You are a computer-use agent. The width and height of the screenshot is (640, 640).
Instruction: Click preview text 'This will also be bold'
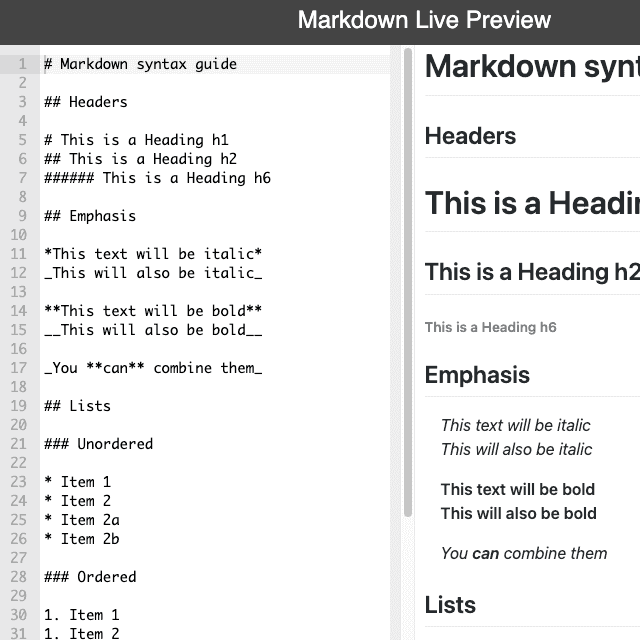(x=518, y=513)
